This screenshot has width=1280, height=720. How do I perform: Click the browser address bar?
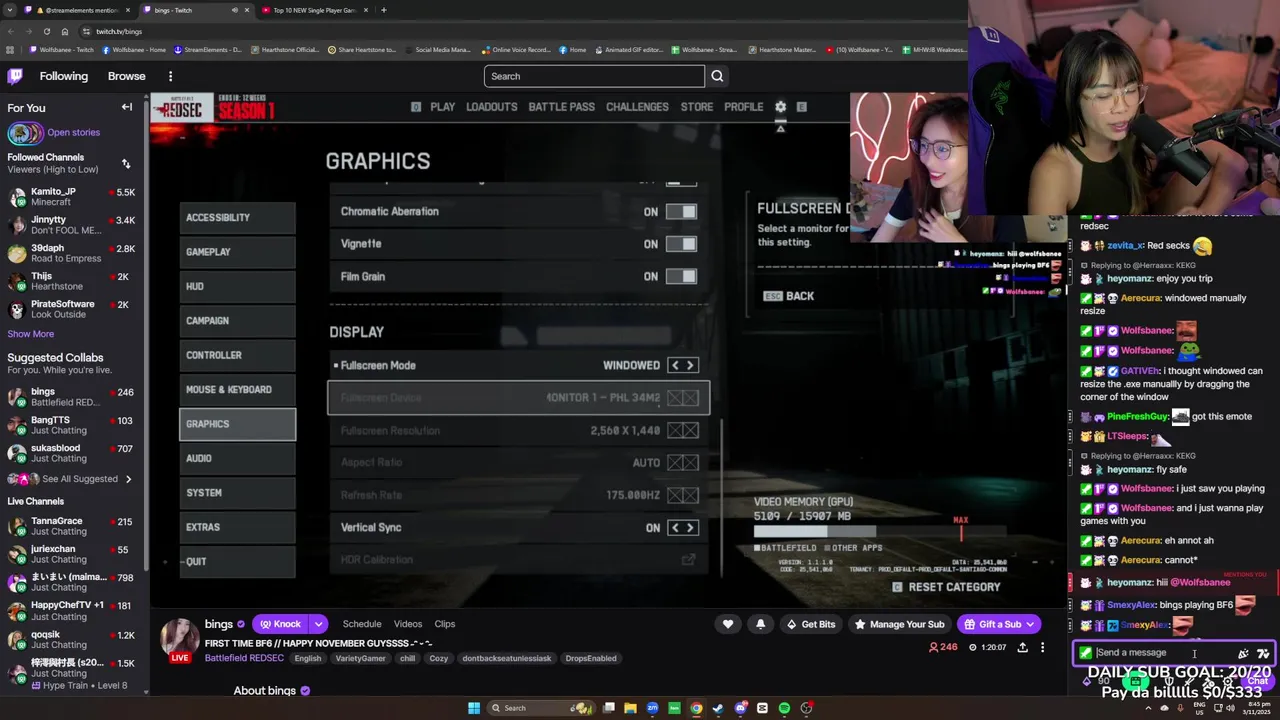pyautogui.click(x=520, y=31)
